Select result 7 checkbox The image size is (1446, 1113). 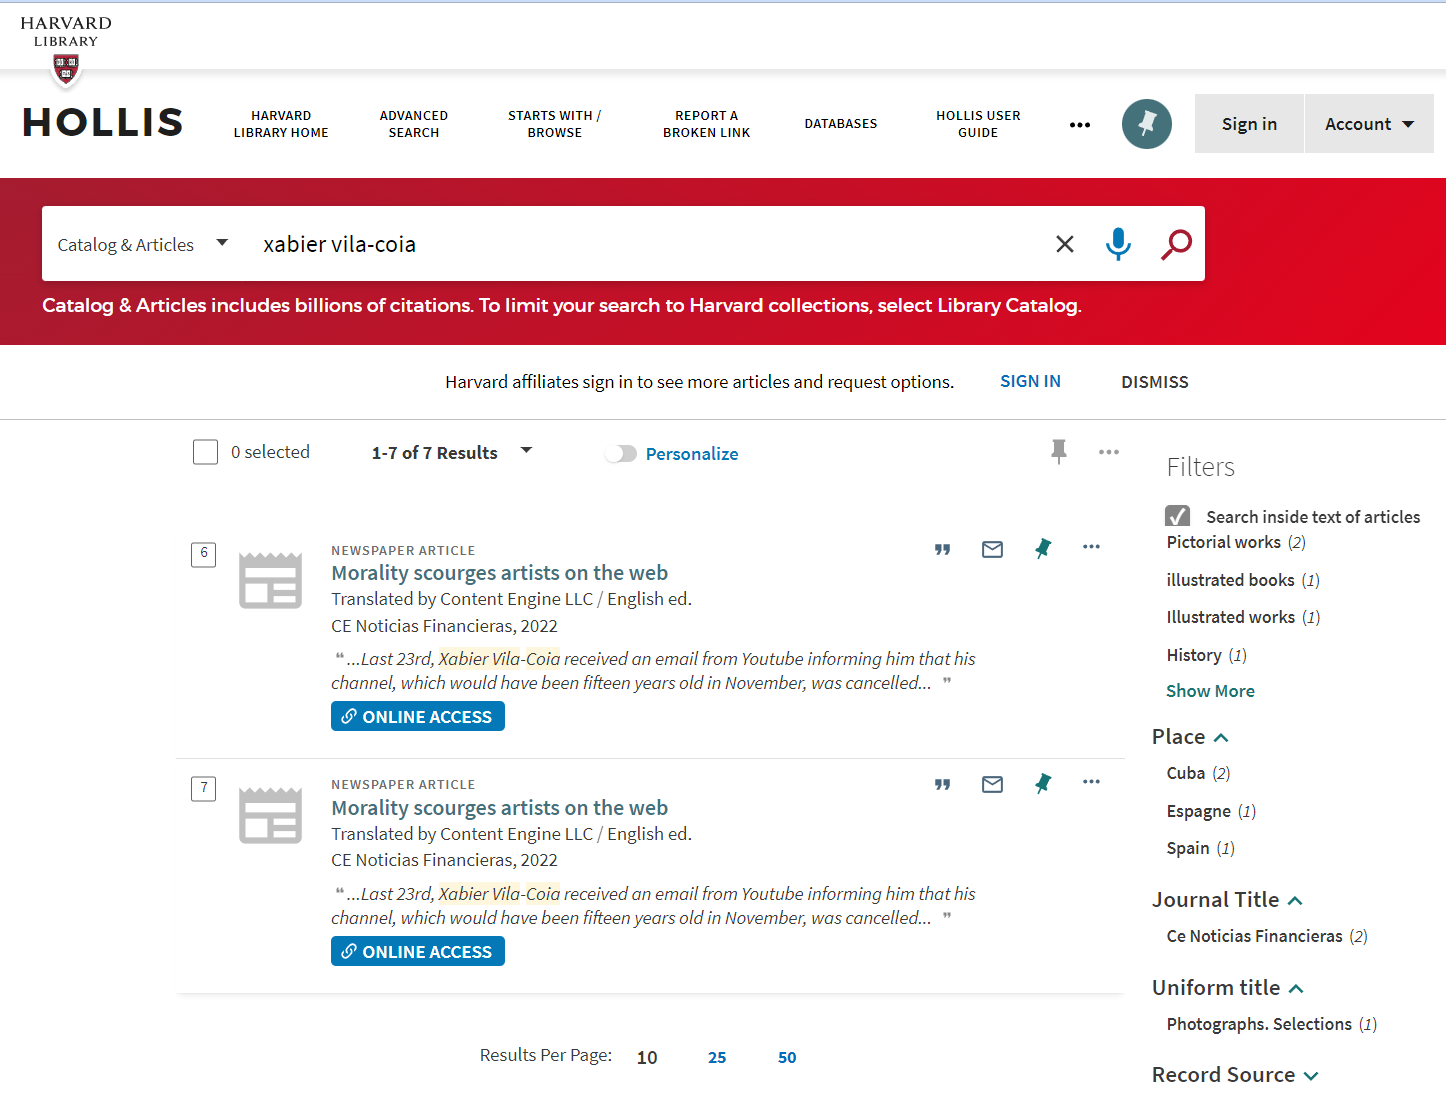tap(204, 789)
